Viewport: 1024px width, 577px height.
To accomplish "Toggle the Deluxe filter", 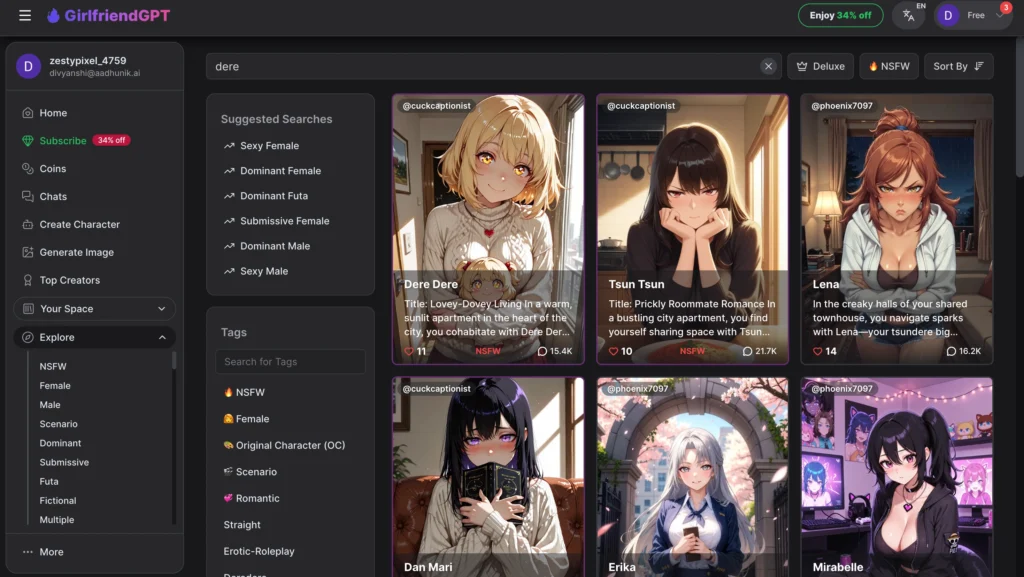I will tap(820, 66).
